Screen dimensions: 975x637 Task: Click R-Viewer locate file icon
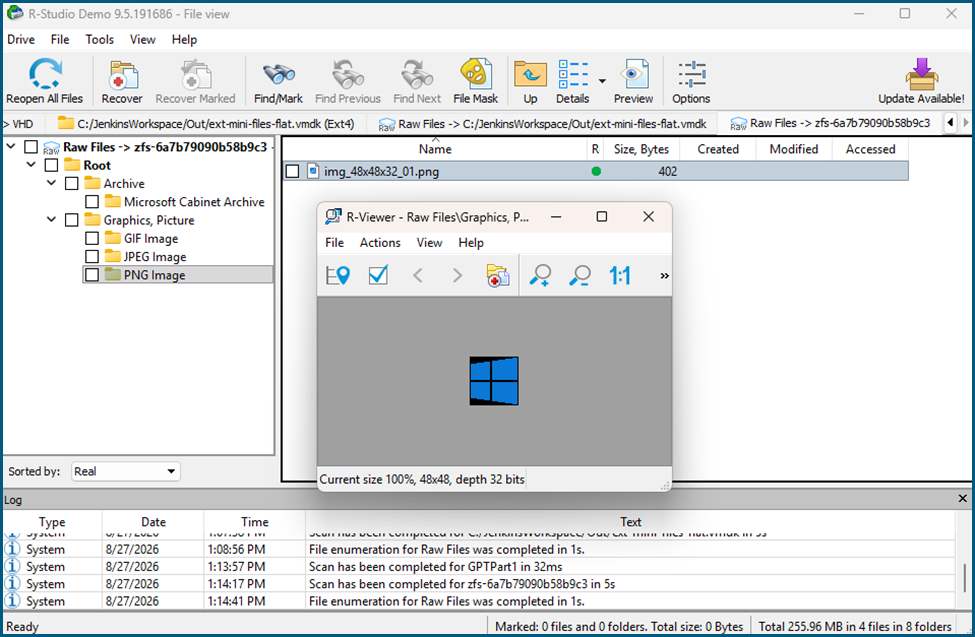pyautogui.click(x=338, y=275)
